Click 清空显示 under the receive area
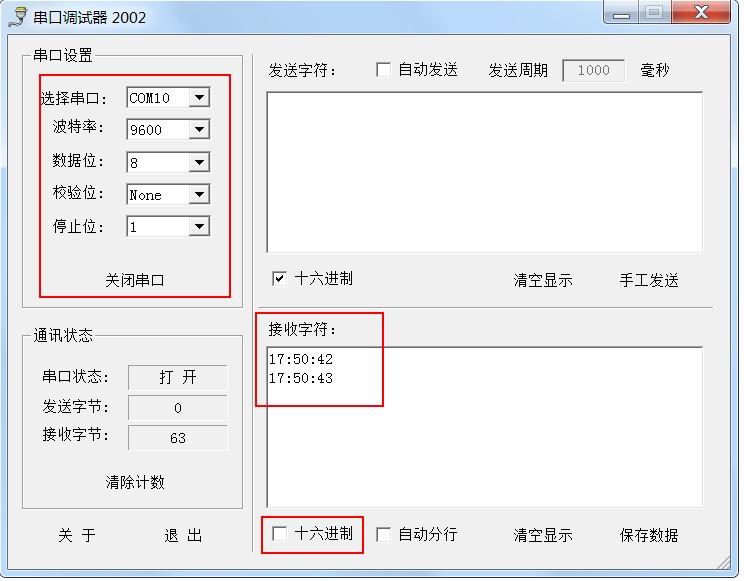Image resolution: width=744 pixels, height=581 pixels. tap(543, 536)
